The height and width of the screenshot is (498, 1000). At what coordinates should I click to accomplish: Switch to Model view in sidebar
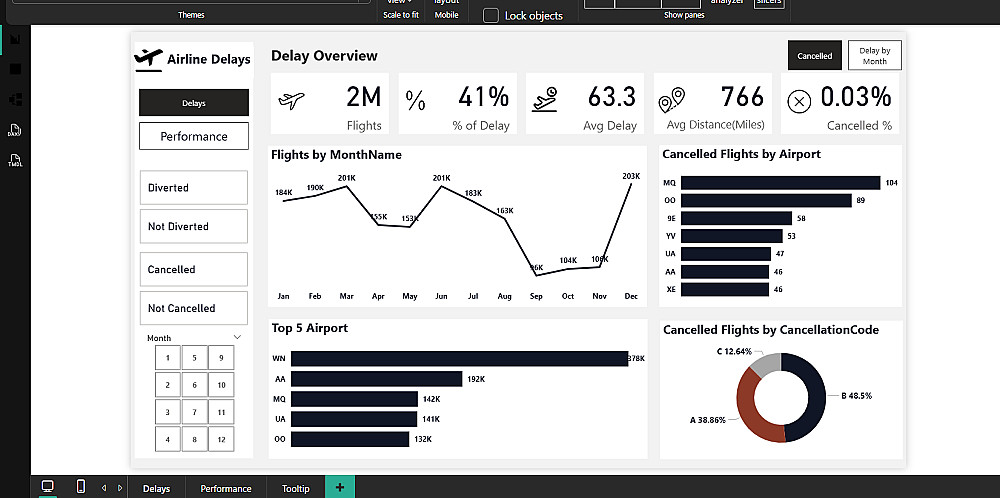[x=15, y=99]
